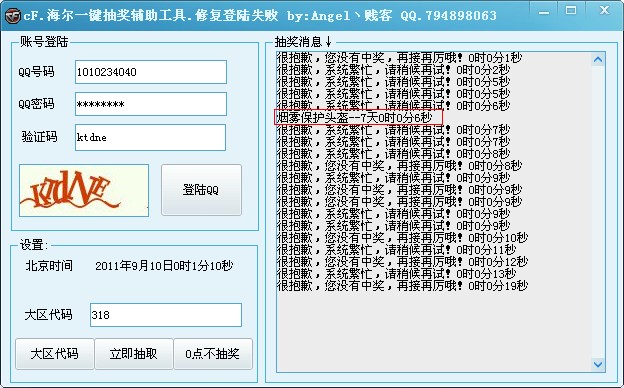Maximize the window
Viewport: 624px width, 388px height.
click(x=571, y=11)
